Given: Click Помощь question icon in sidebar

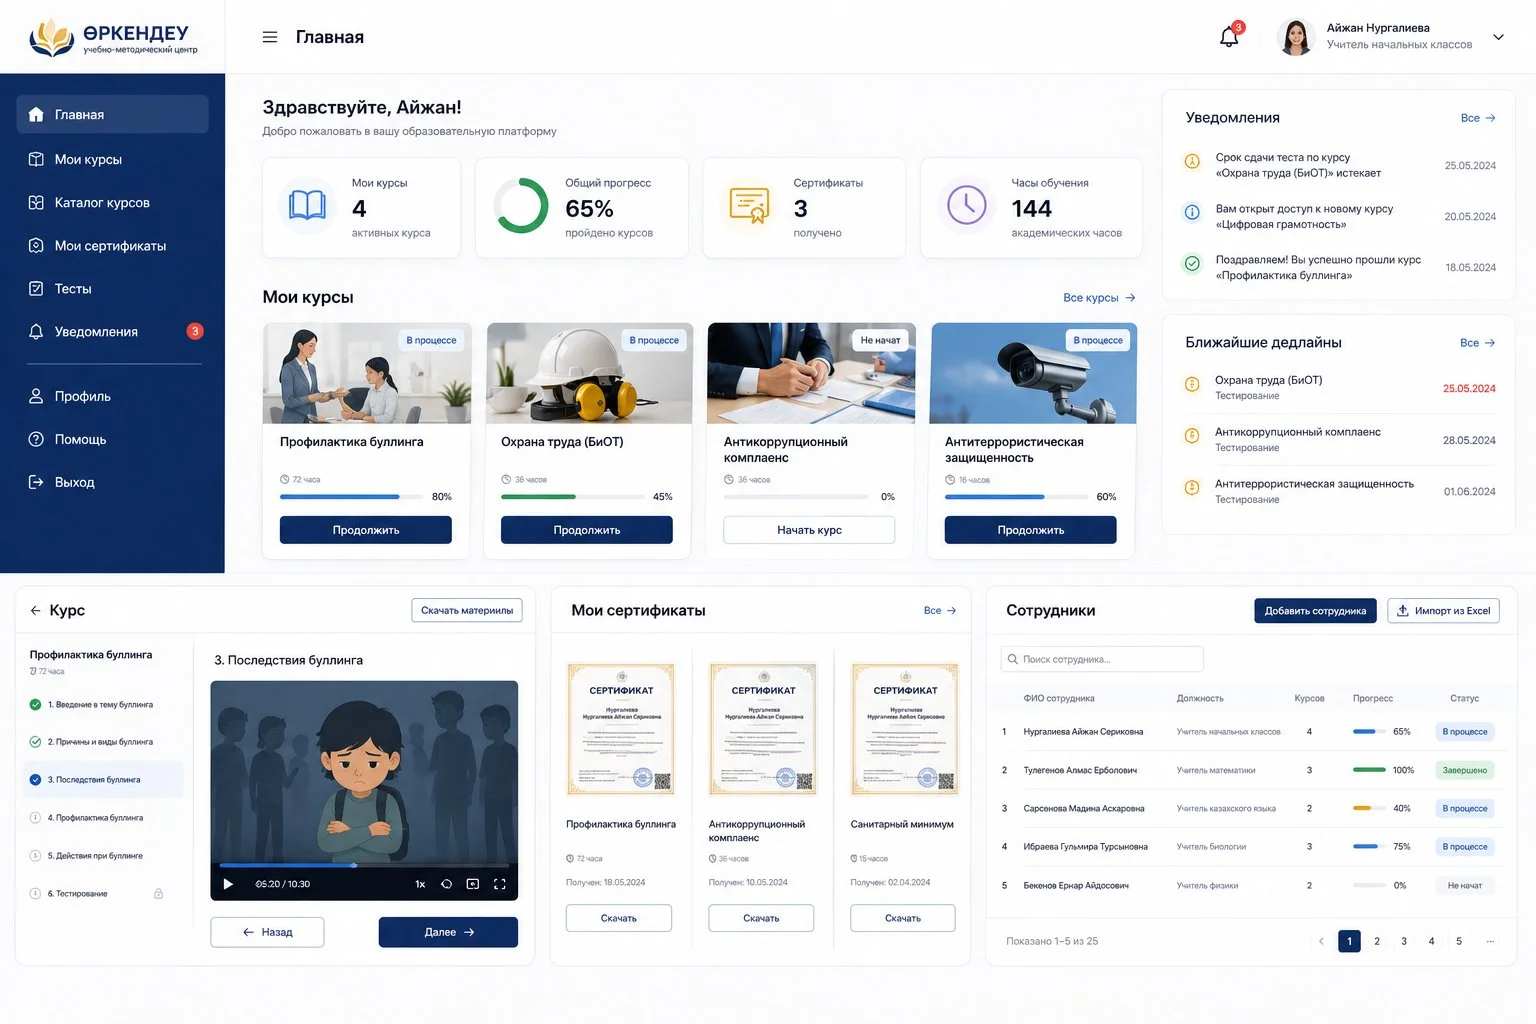Looking at the screenshot, I should 36,439.
